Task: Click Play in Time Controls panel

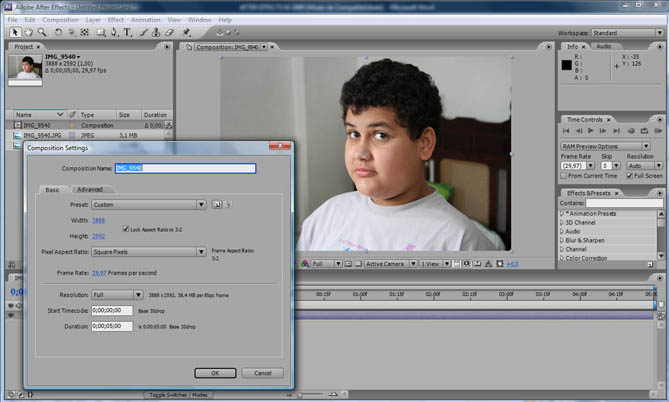Action: (591, 131)
